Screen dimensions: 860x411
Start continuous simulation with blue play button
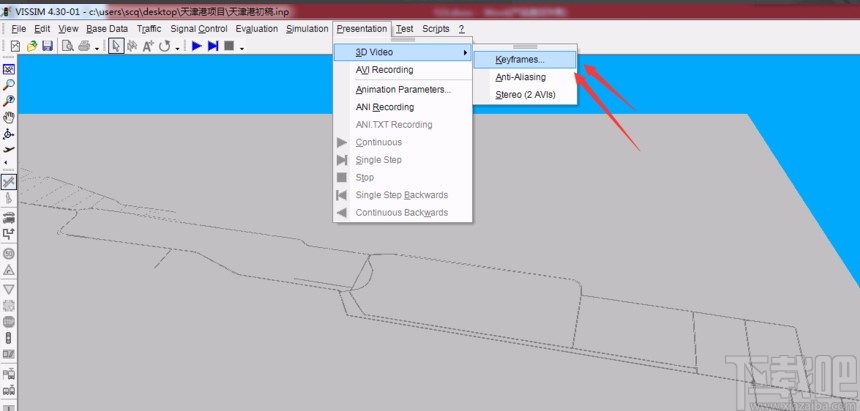[x=197, y=46]
